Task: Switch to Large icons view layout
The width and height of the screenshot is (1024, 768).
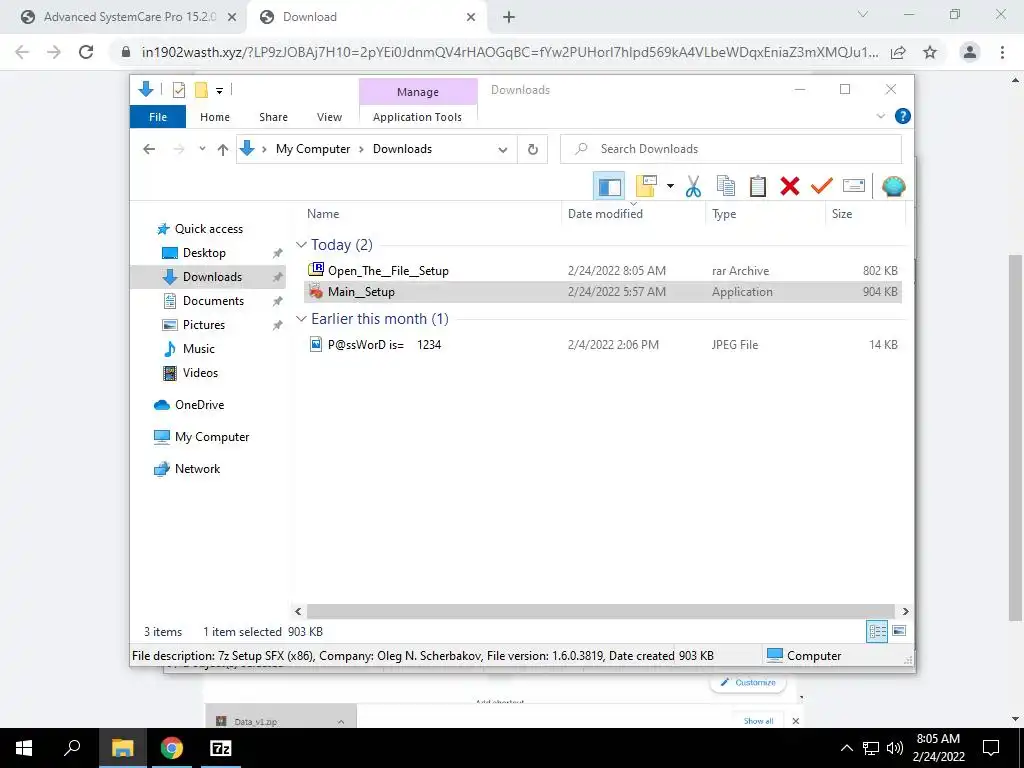Action: [x=899, y=631]
